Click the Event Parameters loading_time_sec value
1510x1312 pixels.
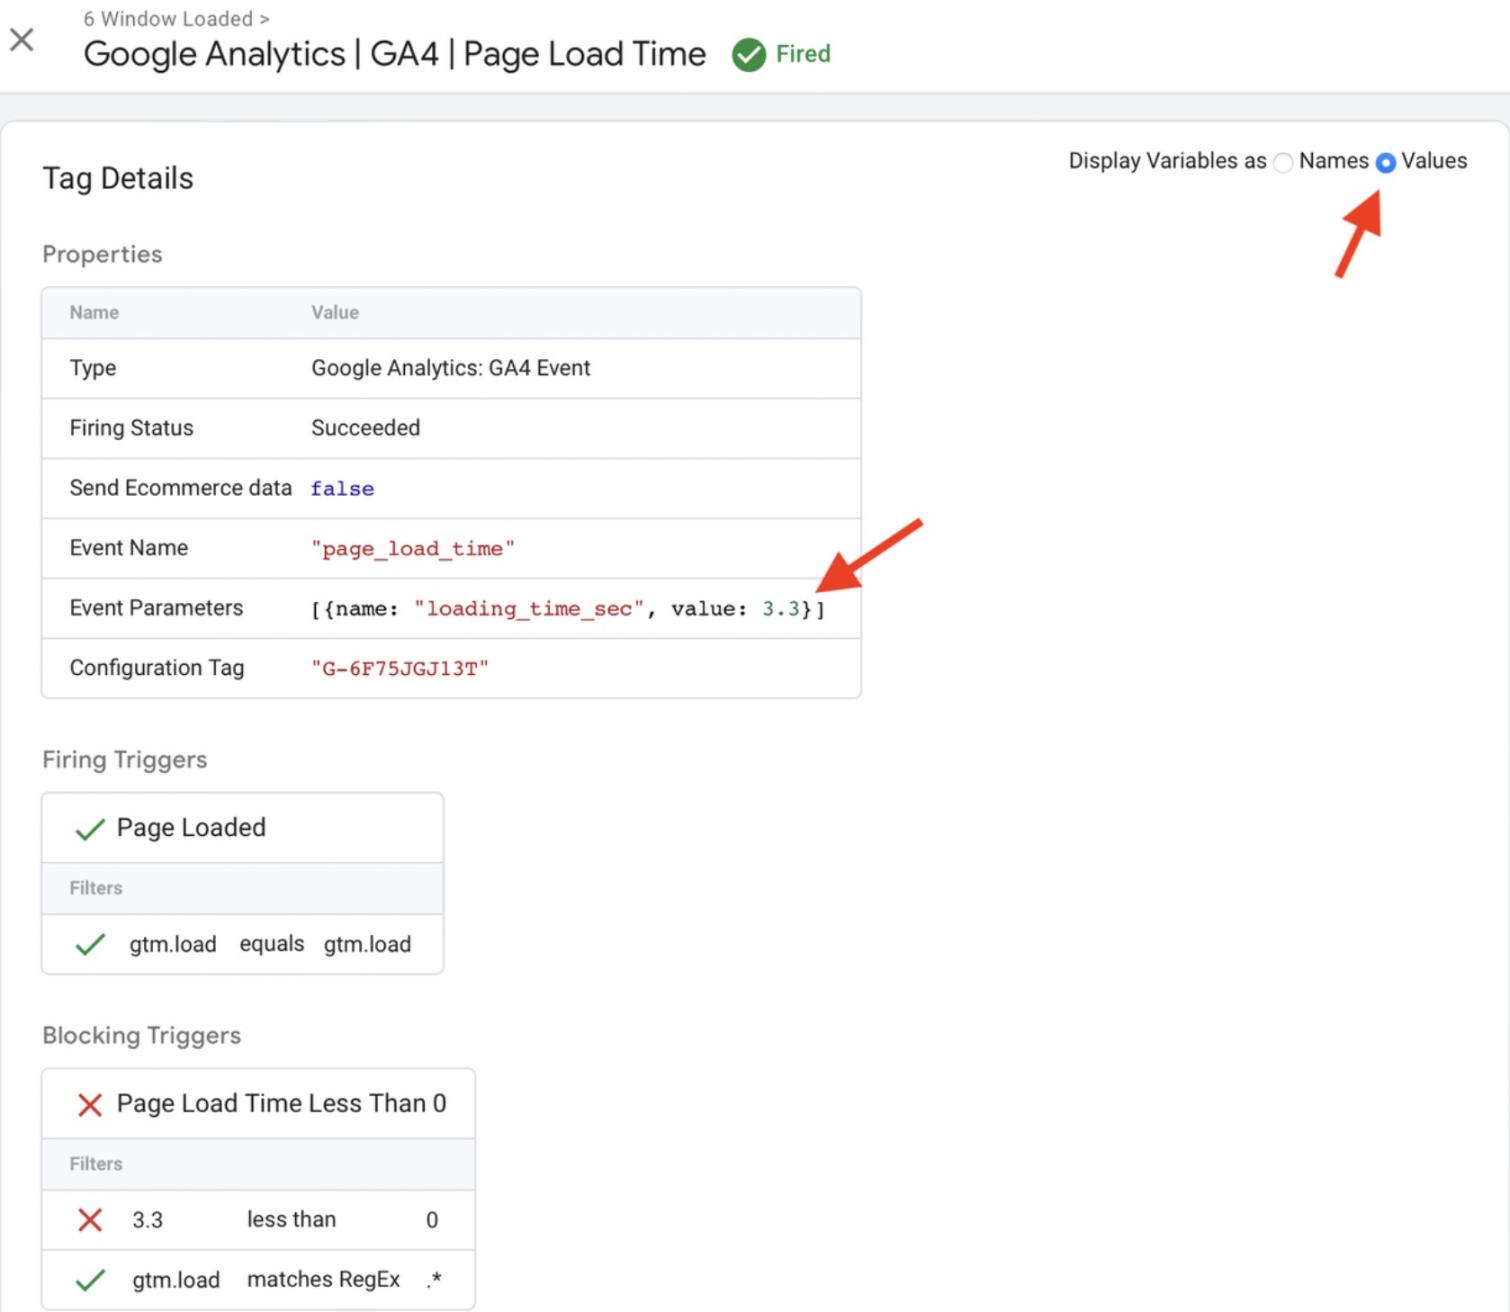pos(567,609)
